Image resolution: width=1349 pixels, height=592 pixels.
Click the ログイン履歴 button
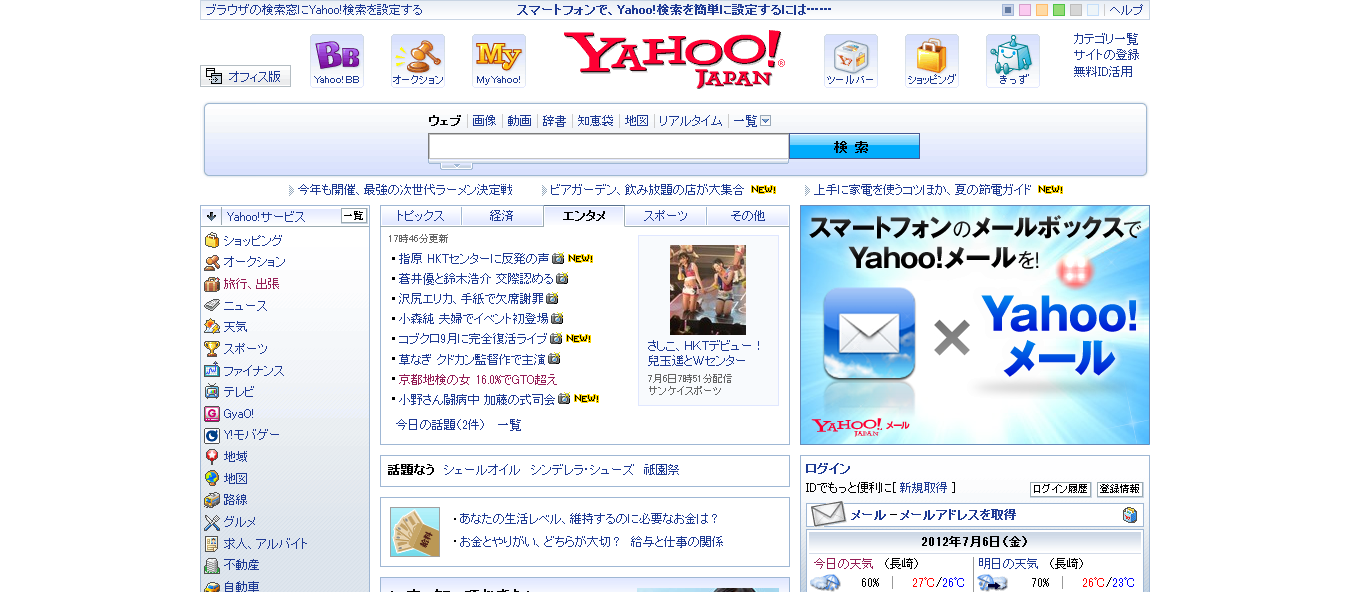point(1060,489)
